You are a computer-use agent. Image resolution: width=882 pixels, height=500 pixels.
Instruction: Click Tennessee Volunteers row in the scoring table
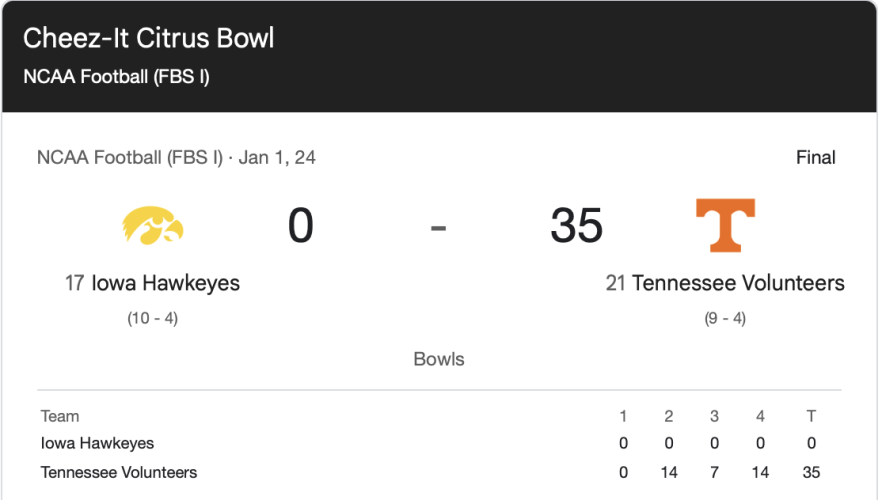(x=119, y=472)
